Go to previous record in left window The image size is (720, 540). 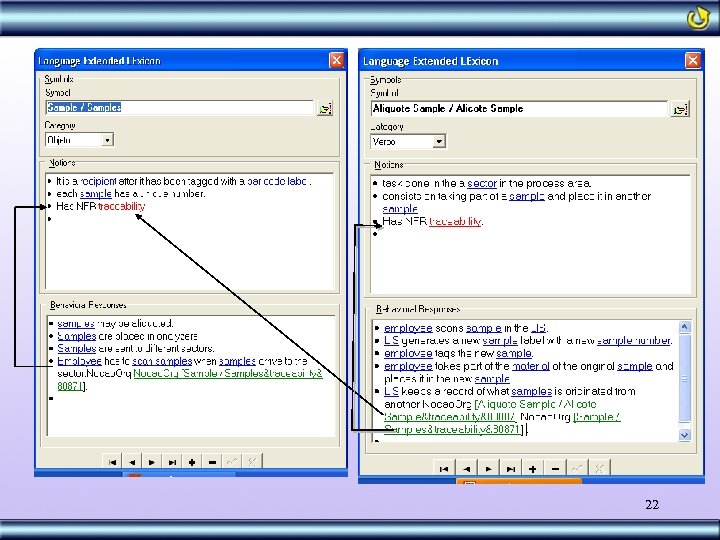click(132, 462)
